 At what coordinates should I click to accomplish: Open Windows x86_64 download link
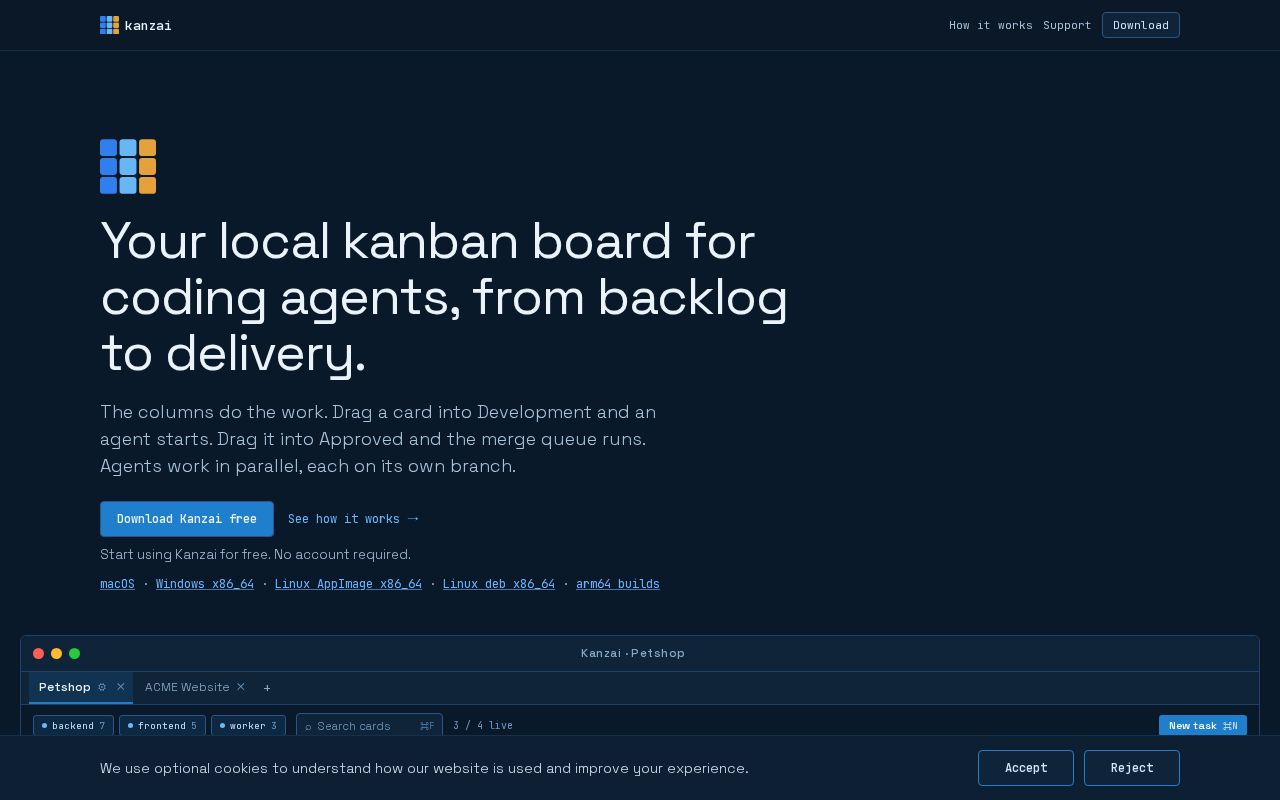coord(205,584)
